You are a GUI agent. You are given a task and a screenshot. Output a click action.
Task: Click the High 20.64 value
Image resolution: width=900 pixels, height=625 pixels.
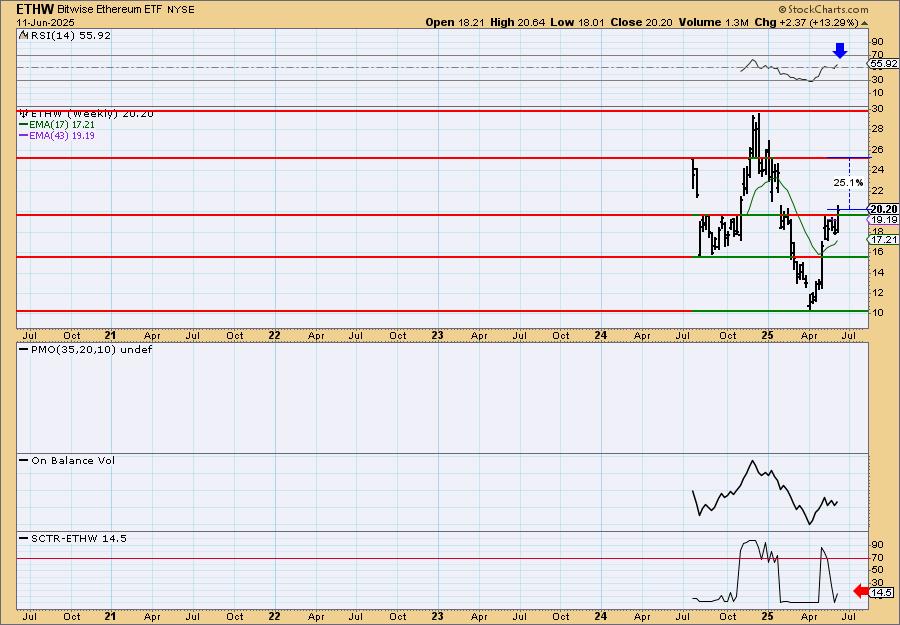[x=518, y=22]
